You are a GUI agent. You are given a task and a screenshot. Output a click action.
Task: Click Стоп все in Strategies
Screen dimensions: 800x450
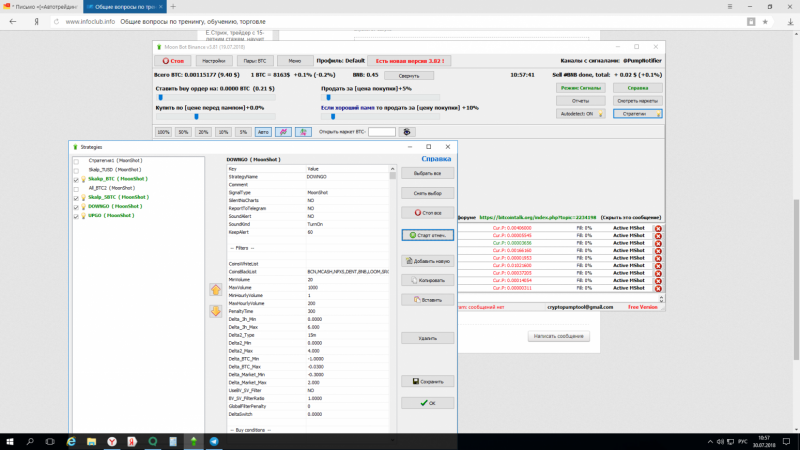pyautogui.click(x=428, y=213)
